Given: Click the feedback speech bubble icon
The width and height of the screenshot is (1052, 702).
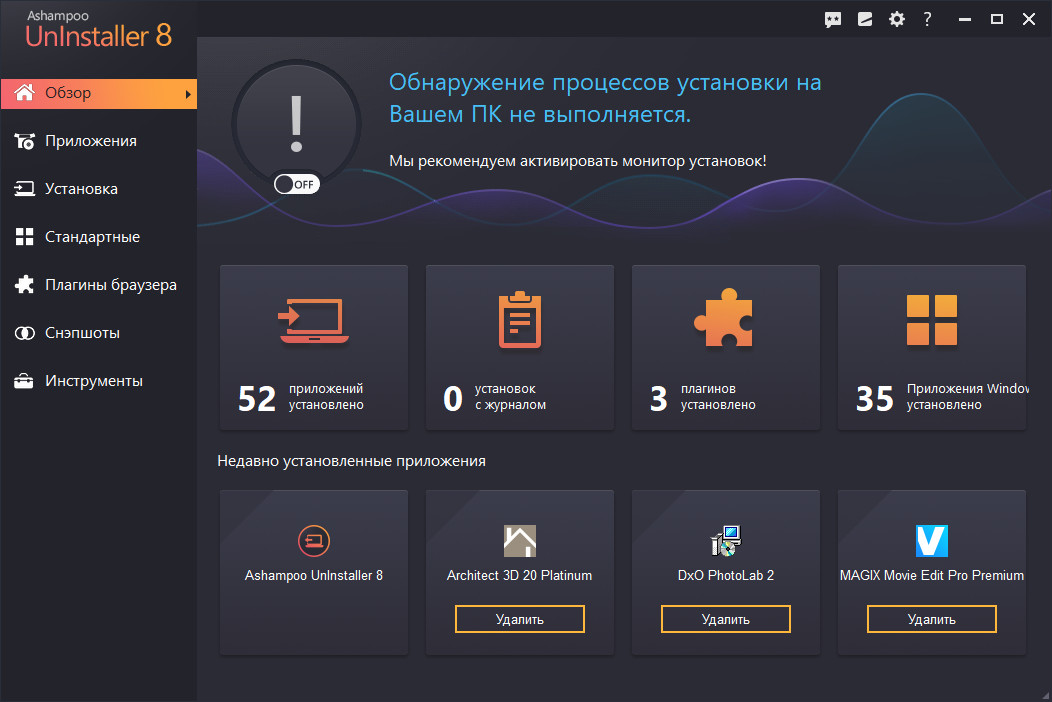Looking at the screenshot, I should coord(832,19).
